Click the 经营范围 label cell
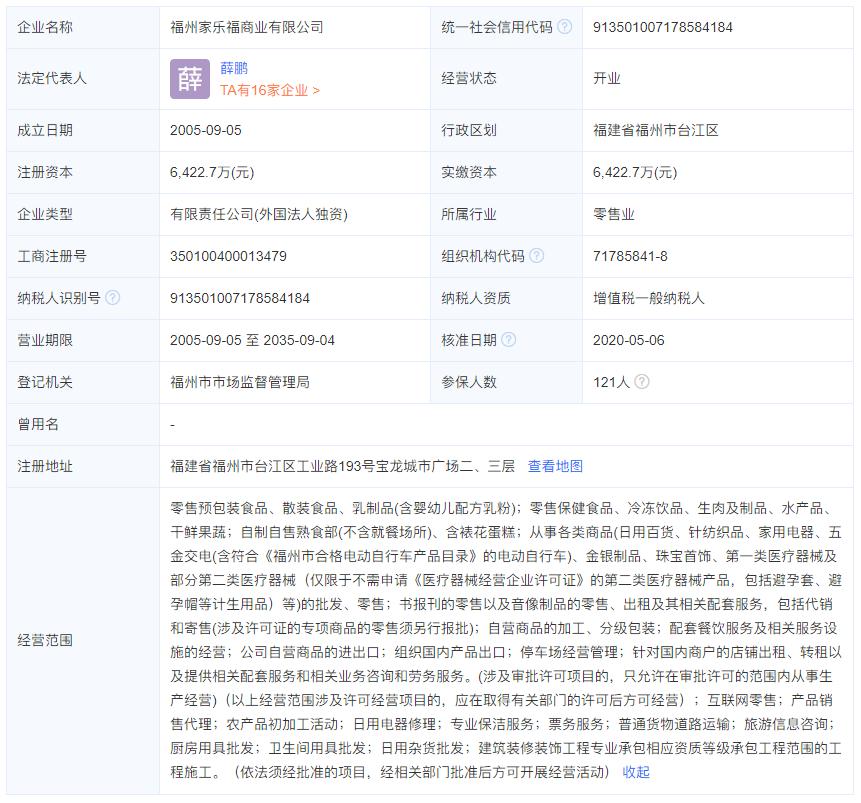The height and width of the screenshot is (803, 861). (83, 640)
